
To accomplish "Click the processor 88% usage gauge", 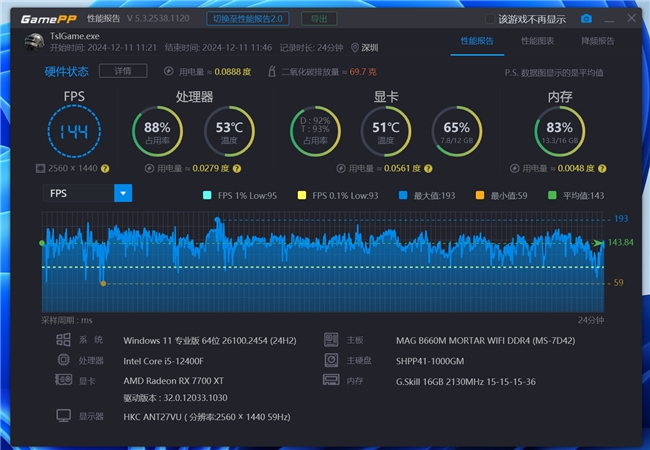I will coord(158,131).
